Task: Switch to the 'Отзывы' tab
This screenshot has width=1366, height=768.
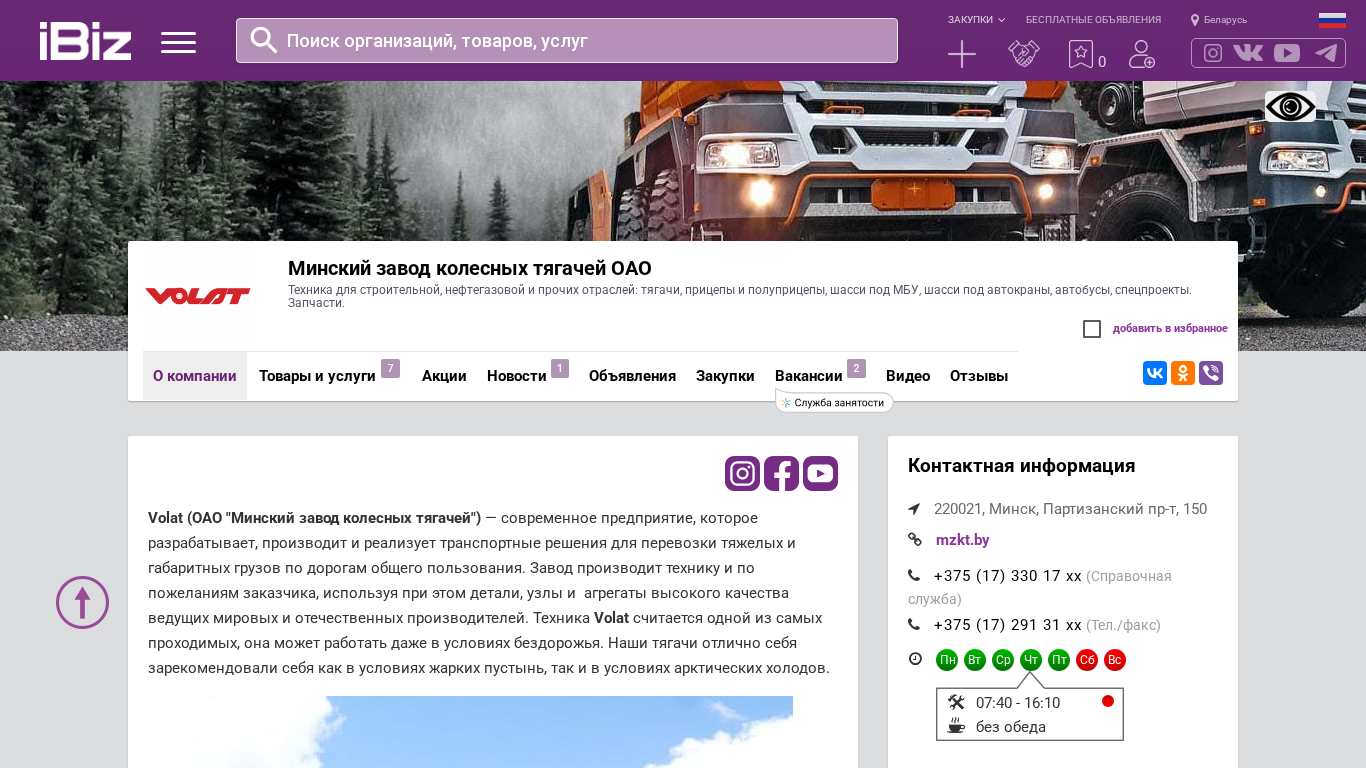Action: click(979, 376)
